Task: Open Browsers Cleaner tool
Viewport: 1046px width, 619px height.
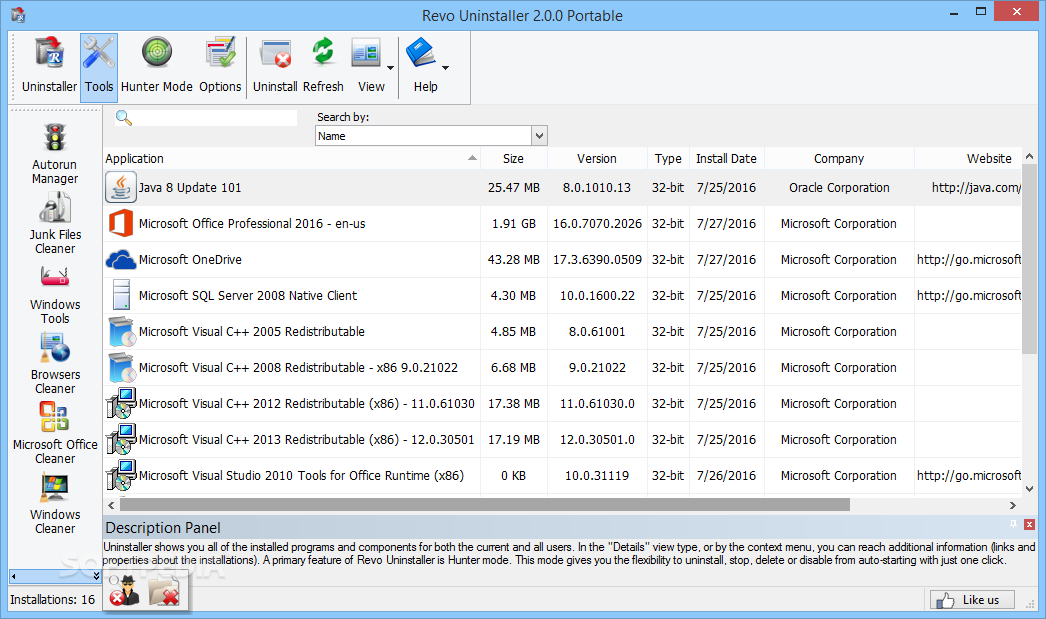Action: click(x=55, y=364)
